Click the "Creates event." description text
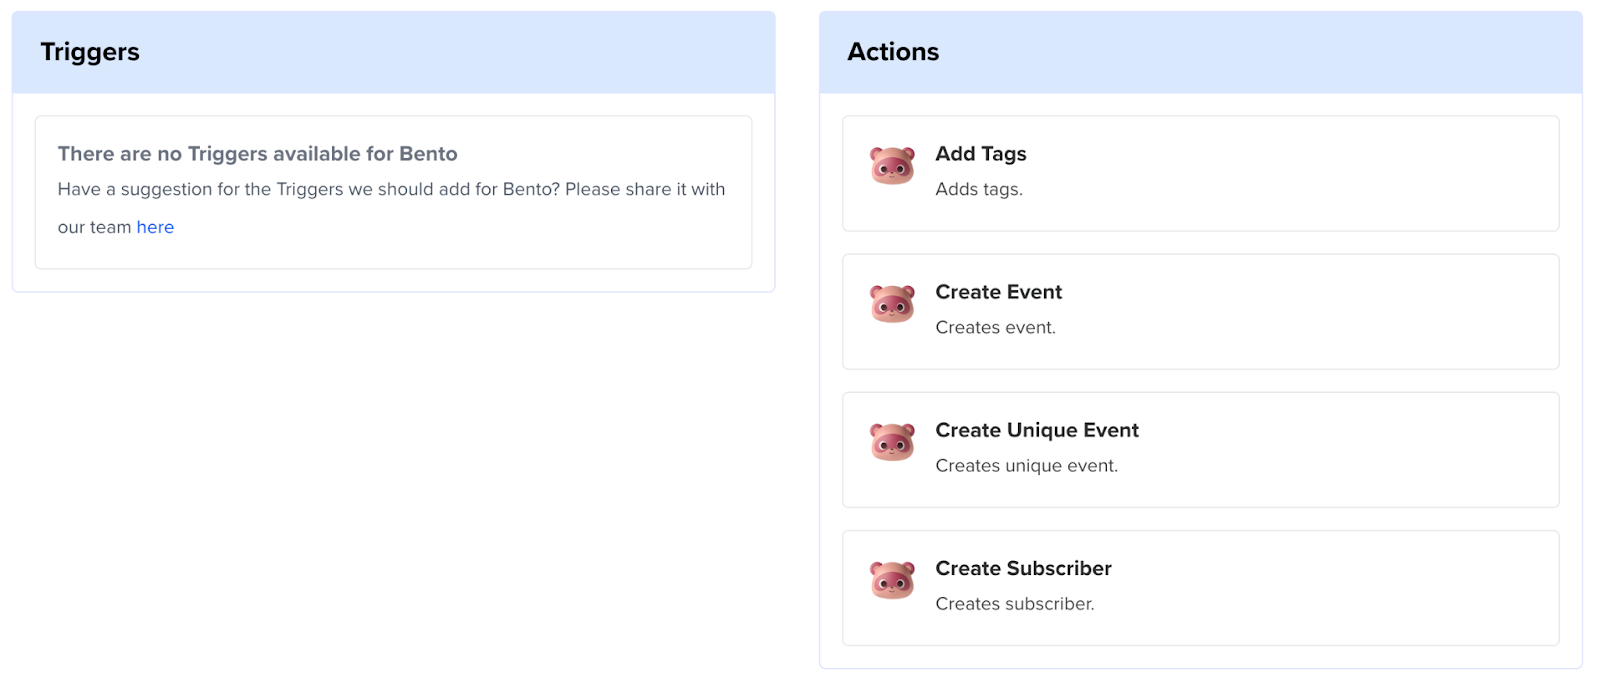The image size is (1600, 679). pyautogui.click(x=995, y=327)
